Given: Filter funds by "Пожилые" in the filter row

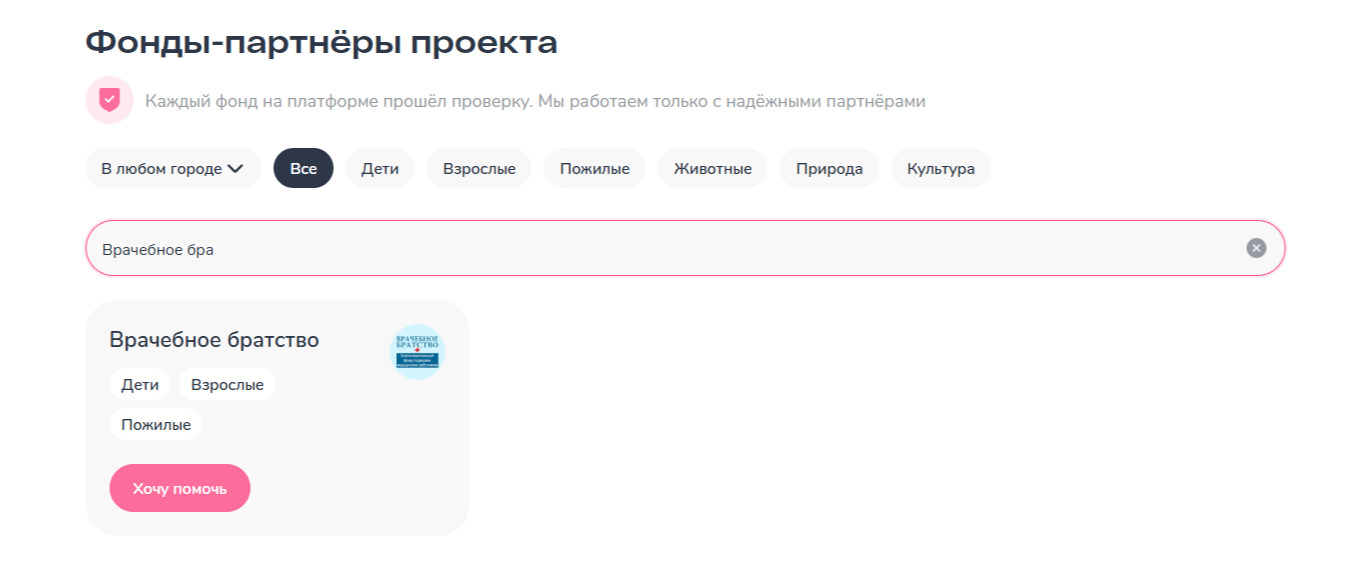Looking at the screenshot, I should pos(594,168).
